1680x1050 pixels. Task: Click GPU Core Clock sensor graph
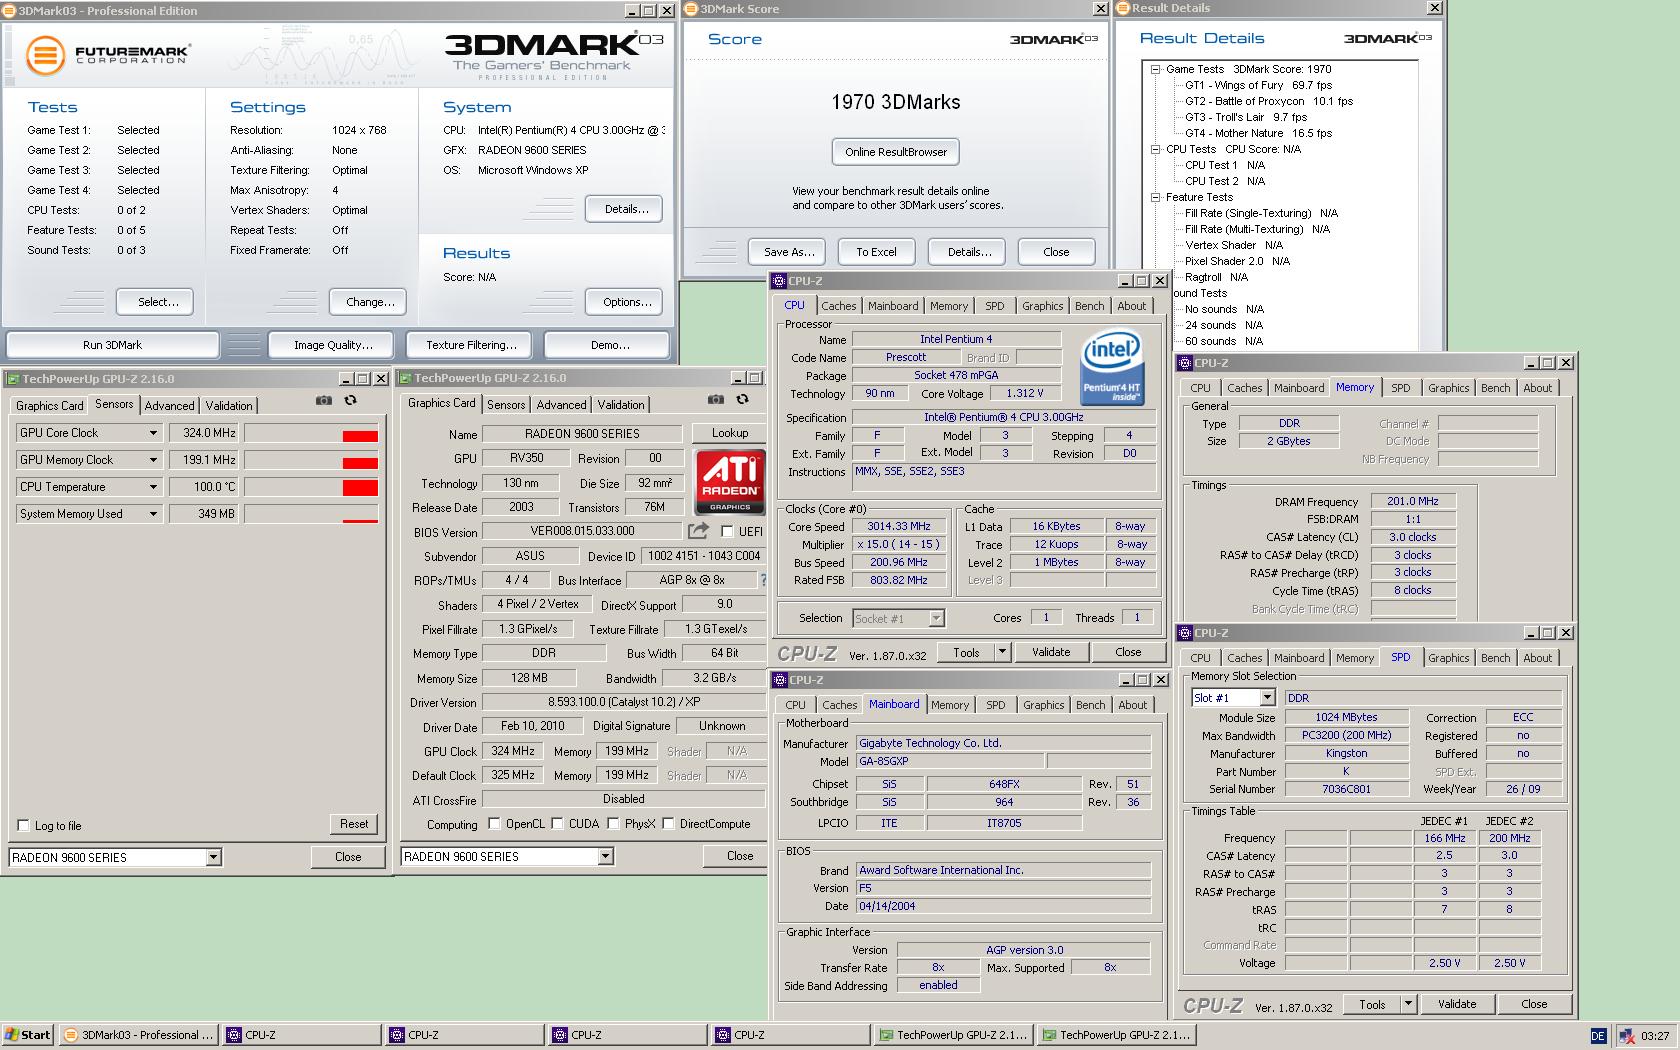[311, 433]
